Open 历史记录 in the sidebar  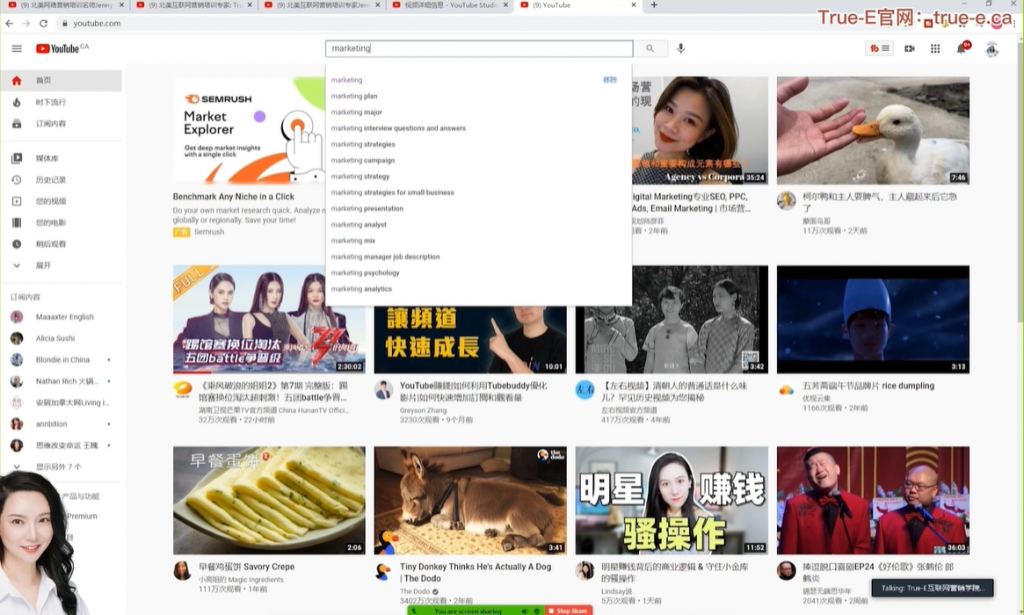[x=51, y=180]
